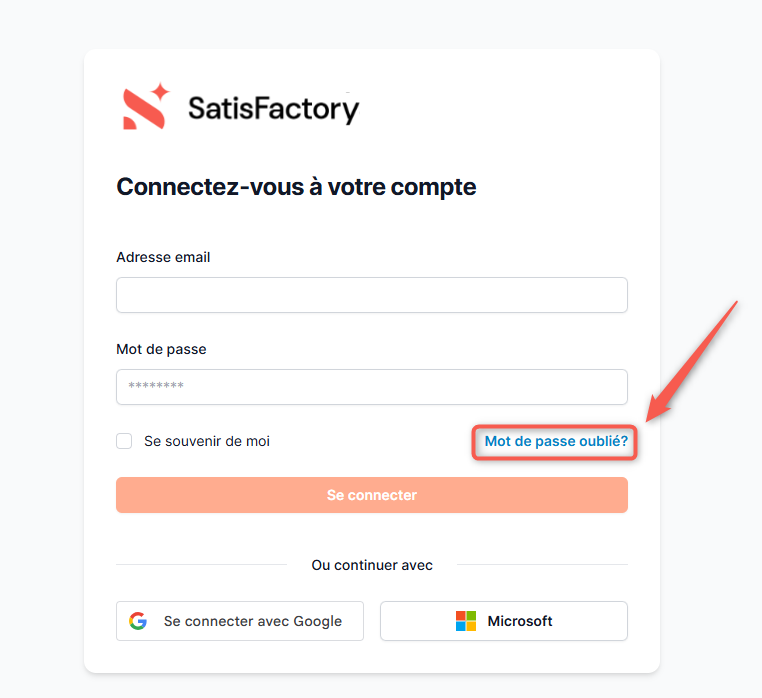Click the Mot de passe field label
Viewport: 762px width, 698px height.
[x=161, y=349]
